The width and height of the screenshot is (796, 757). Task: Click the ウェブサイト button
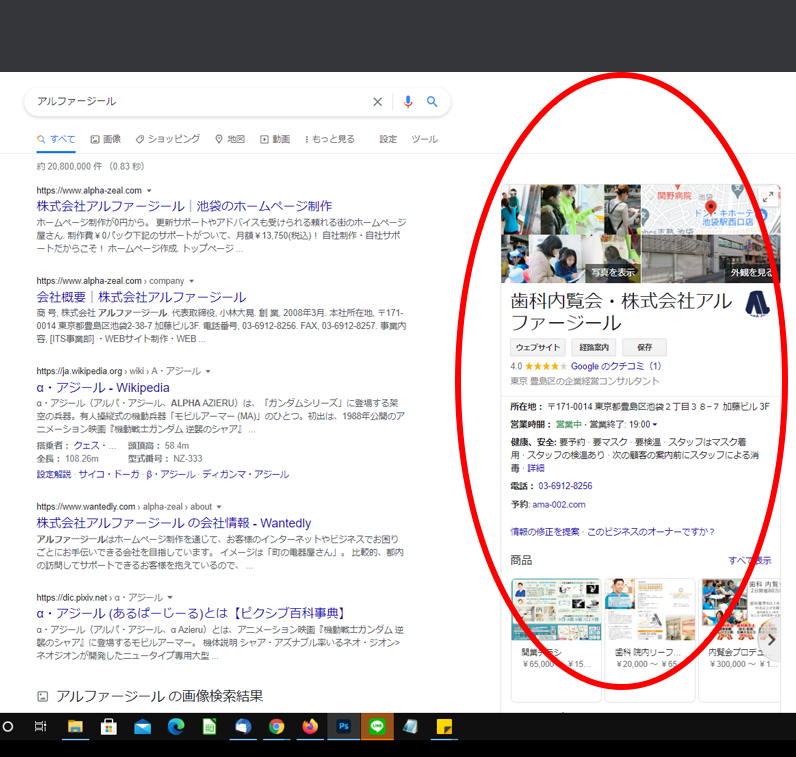tap(538, 347)
